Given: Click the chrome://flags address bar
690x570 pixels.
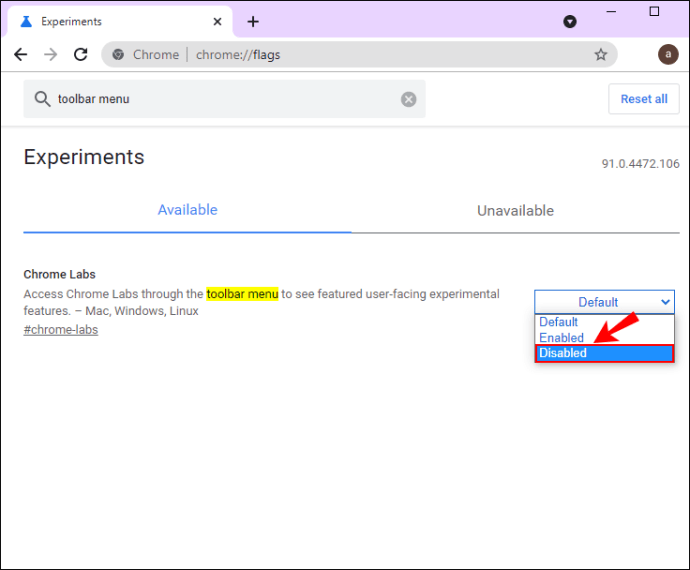Looking at the screenshot, I should coord(359,55).
